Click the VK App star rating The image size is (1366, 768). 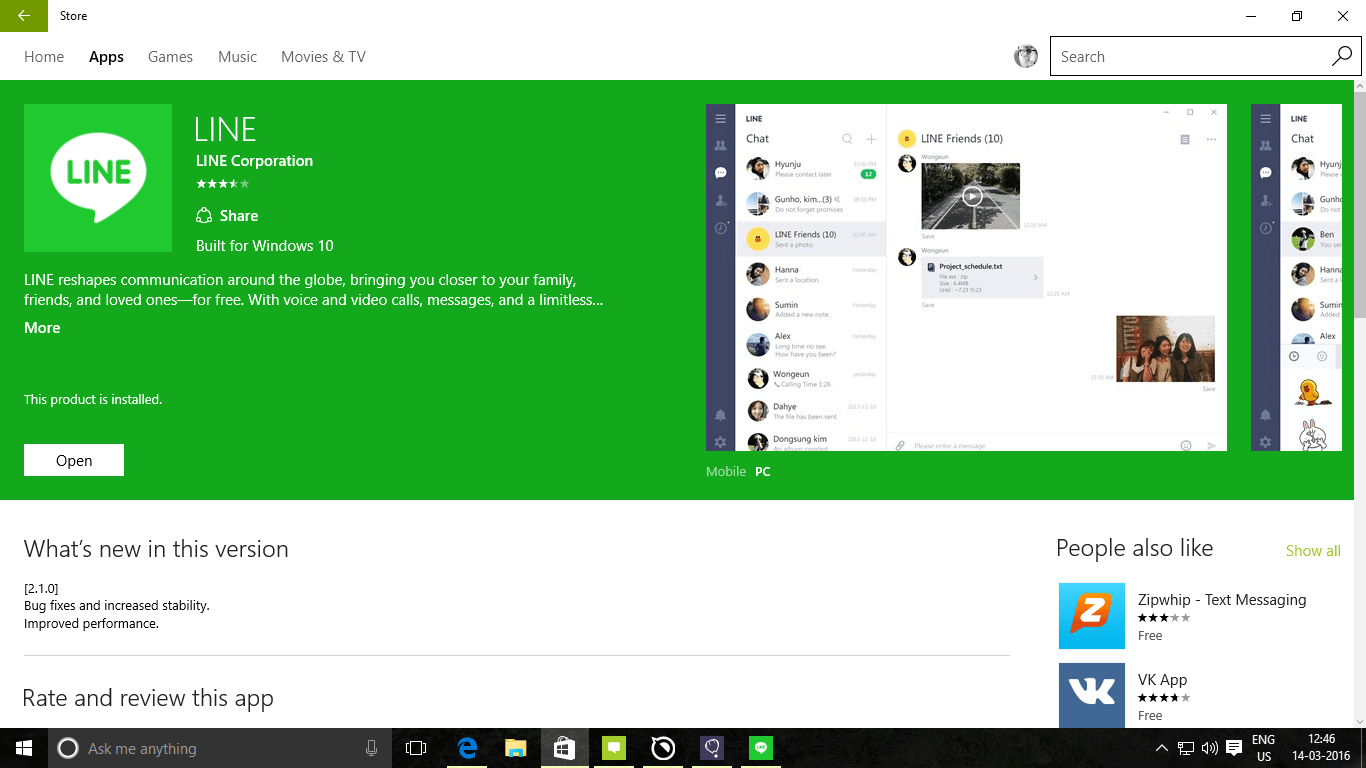click(1164, 698)
